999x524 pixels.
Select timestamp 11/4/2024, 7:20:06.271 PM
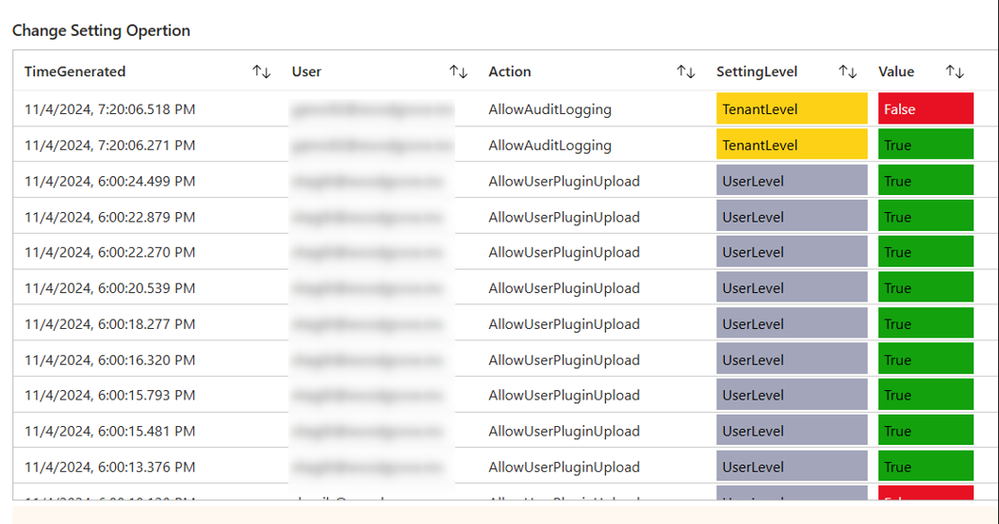(110, 145)
